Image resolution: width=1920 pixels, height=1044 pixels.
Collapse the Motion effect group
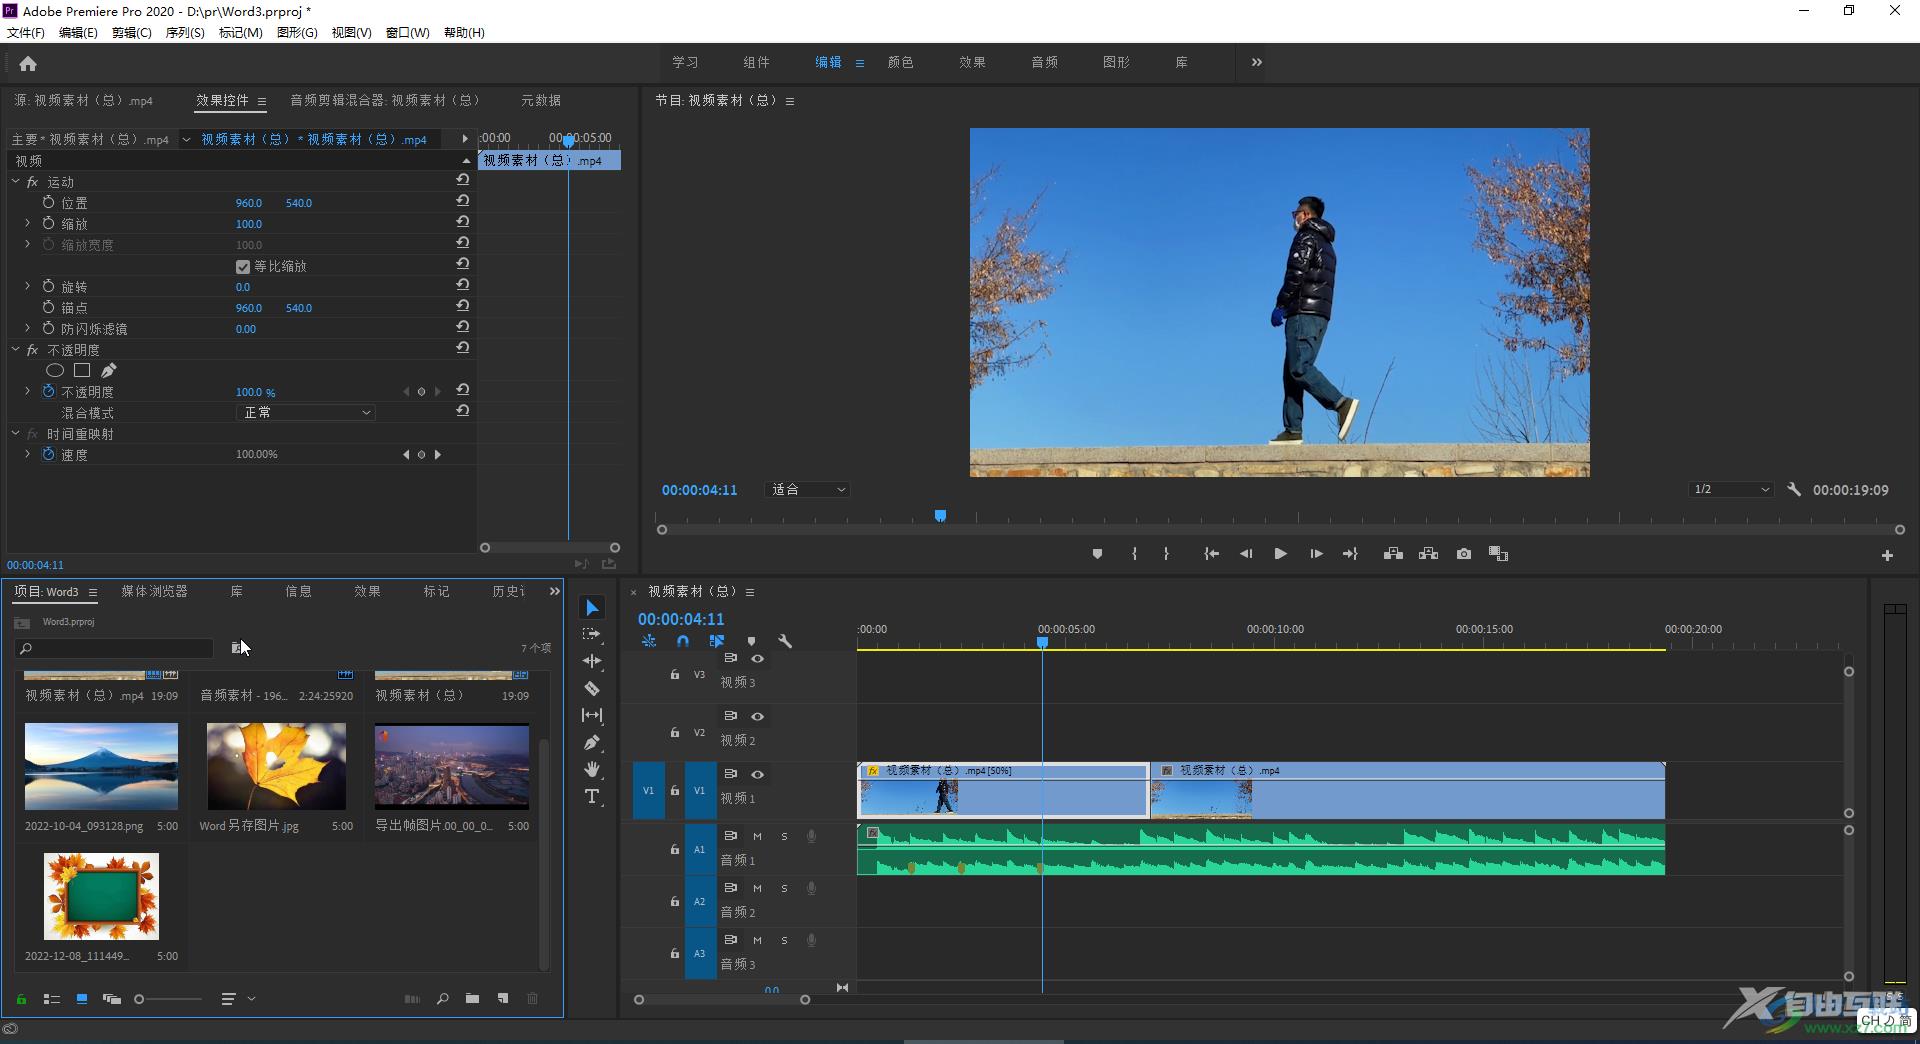pos(16,181)
